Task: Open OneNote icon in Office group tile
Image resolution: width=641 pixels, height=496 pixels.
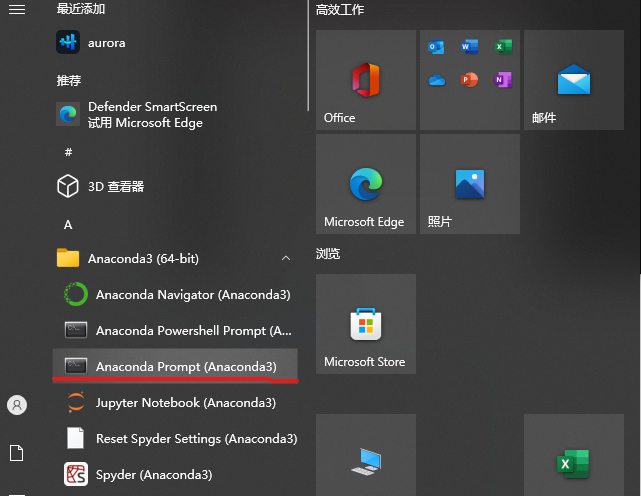Action: click(x=503, y=79)
